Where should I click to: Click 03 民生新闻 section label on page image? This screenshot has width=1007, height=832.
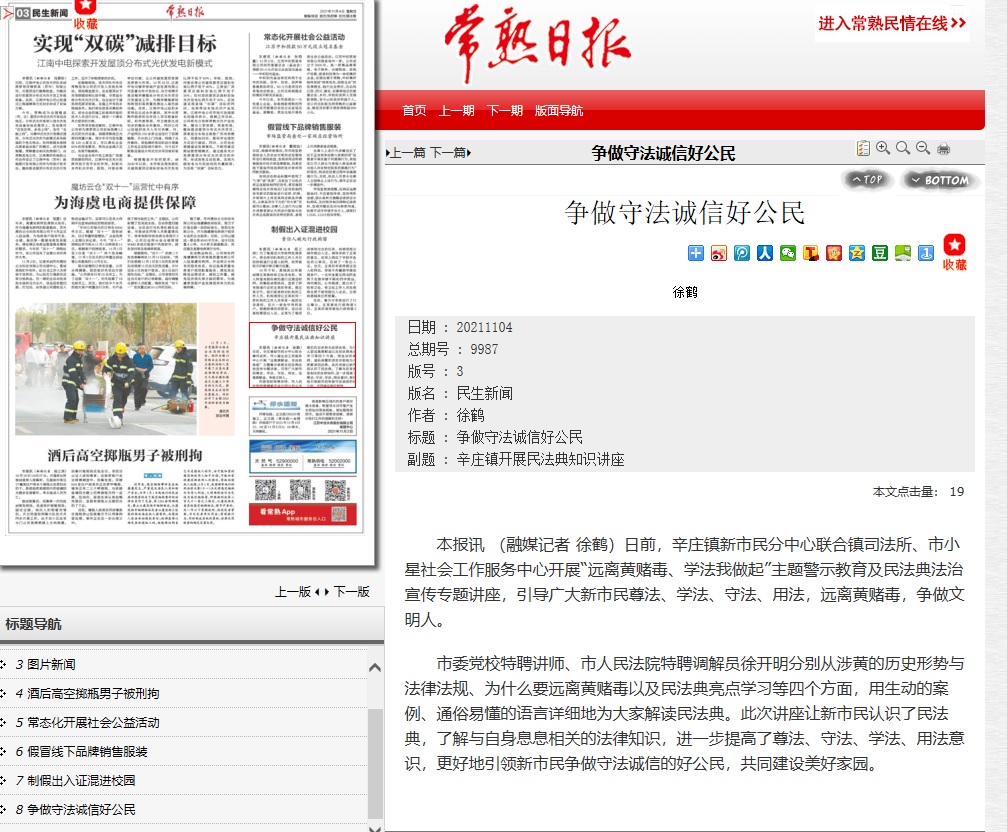42,13
